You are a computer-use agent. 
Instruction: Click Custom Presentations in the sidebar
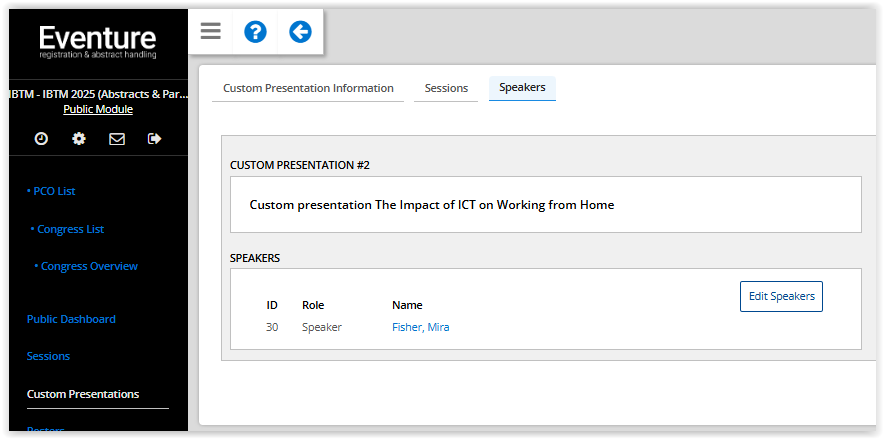(83, 394)
